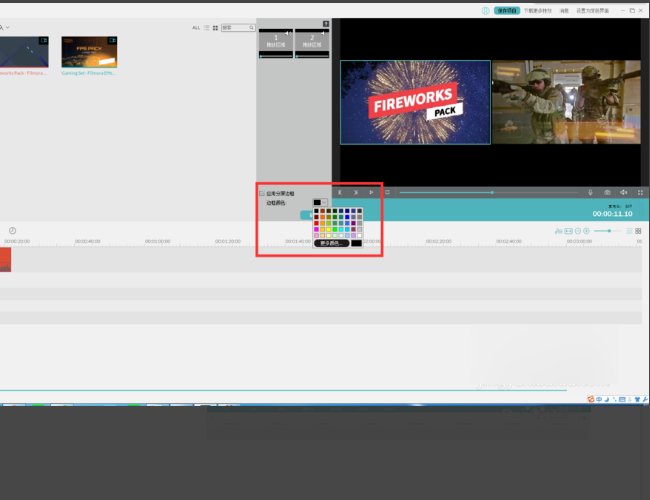Click the zoom in timeline plus icon
Image resolution: width=650 pixels, height=500 pixels.
[587, 231]
